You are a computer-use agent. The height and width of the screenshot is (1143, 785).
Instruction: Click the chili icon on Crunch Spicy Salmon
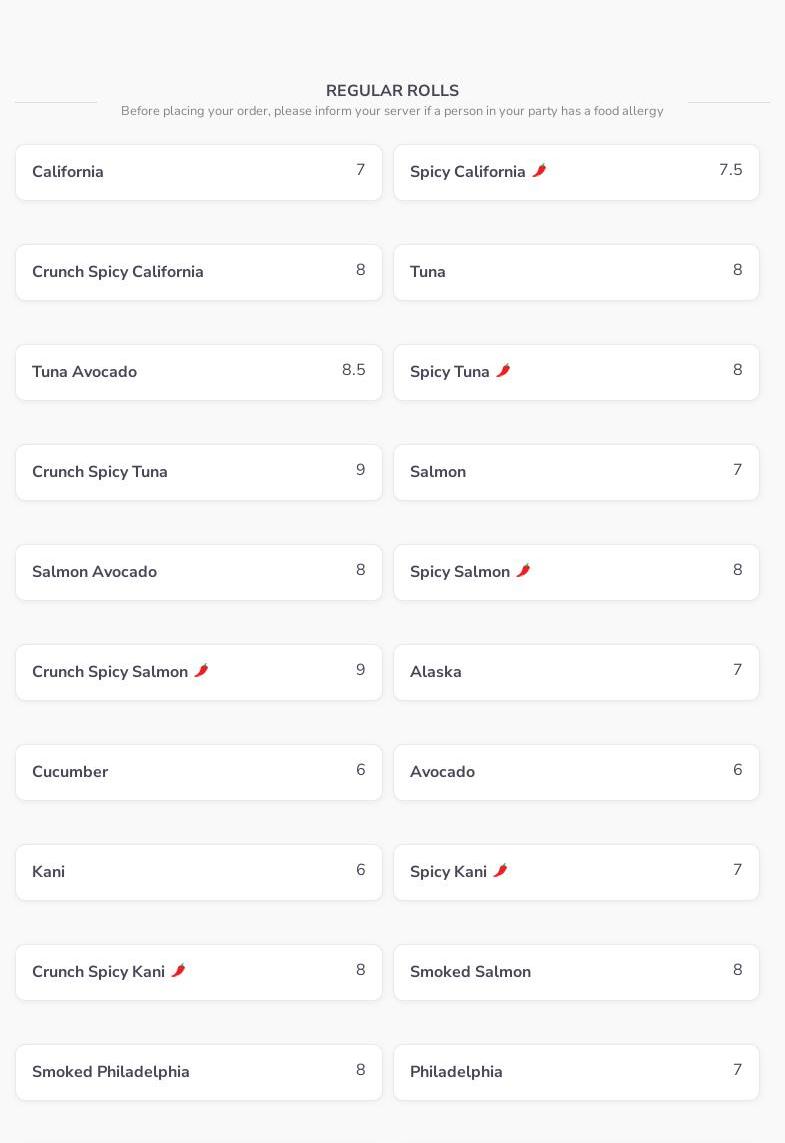click(x=201, y=671)
